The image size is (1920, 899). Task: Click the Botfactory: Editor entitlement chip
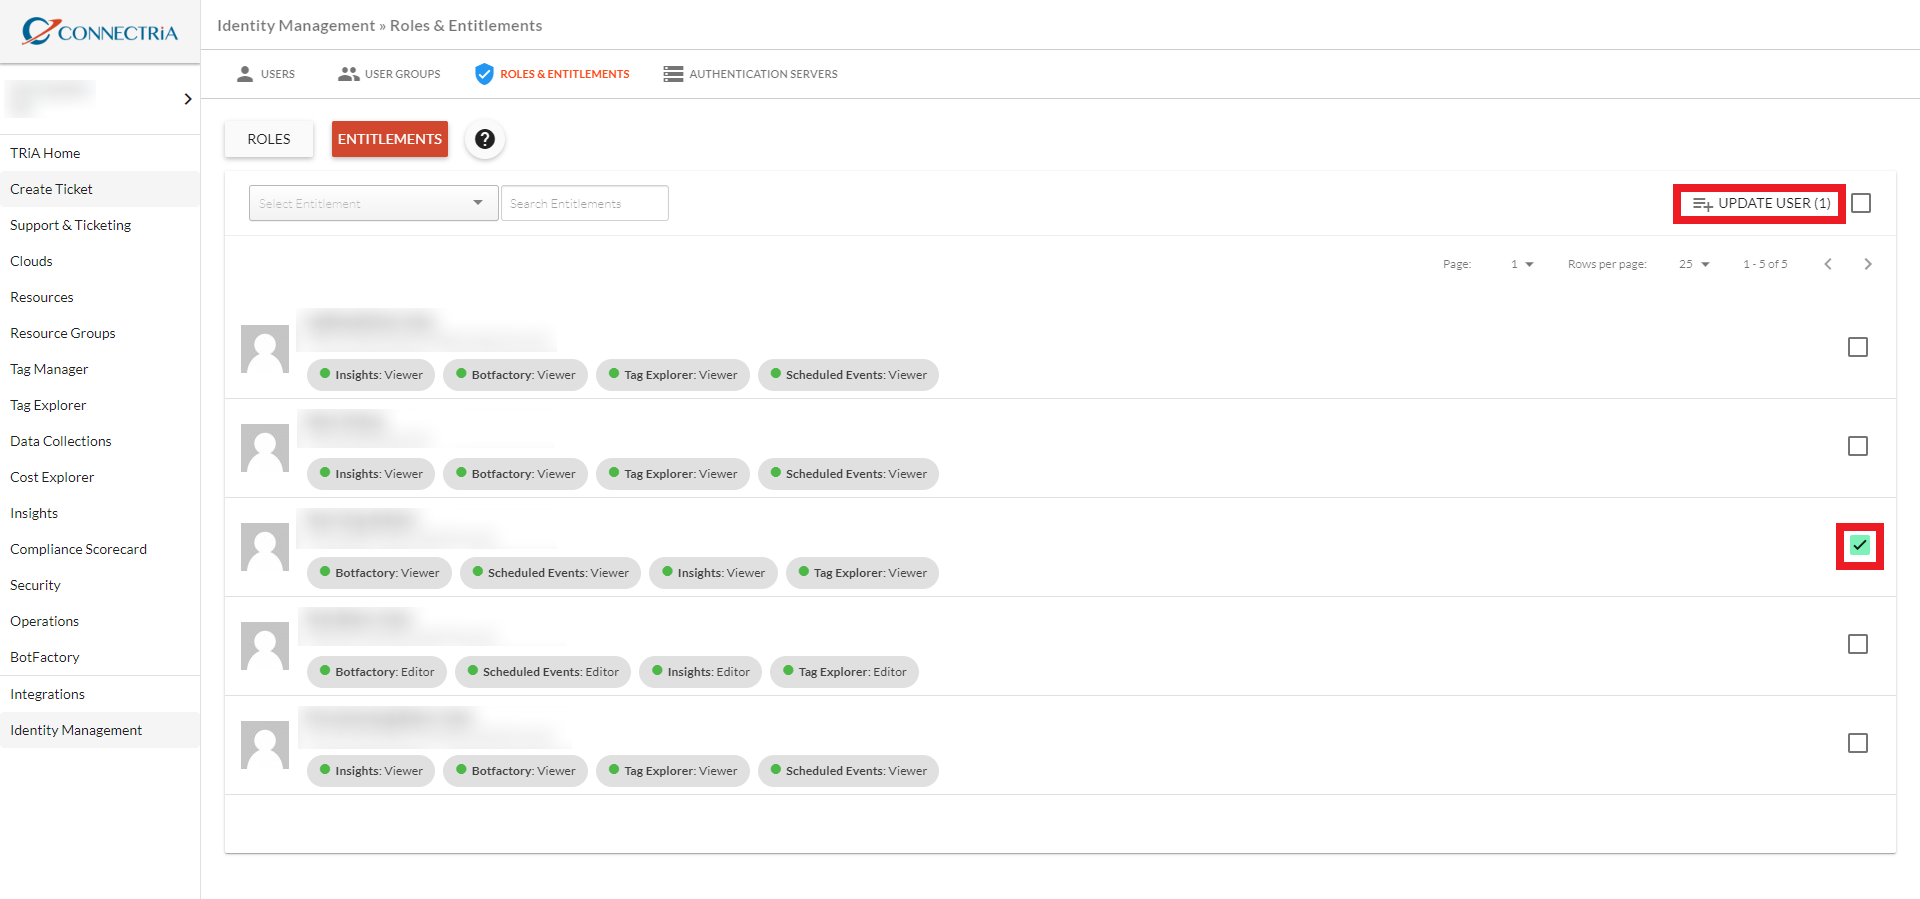tap(377, 672)
